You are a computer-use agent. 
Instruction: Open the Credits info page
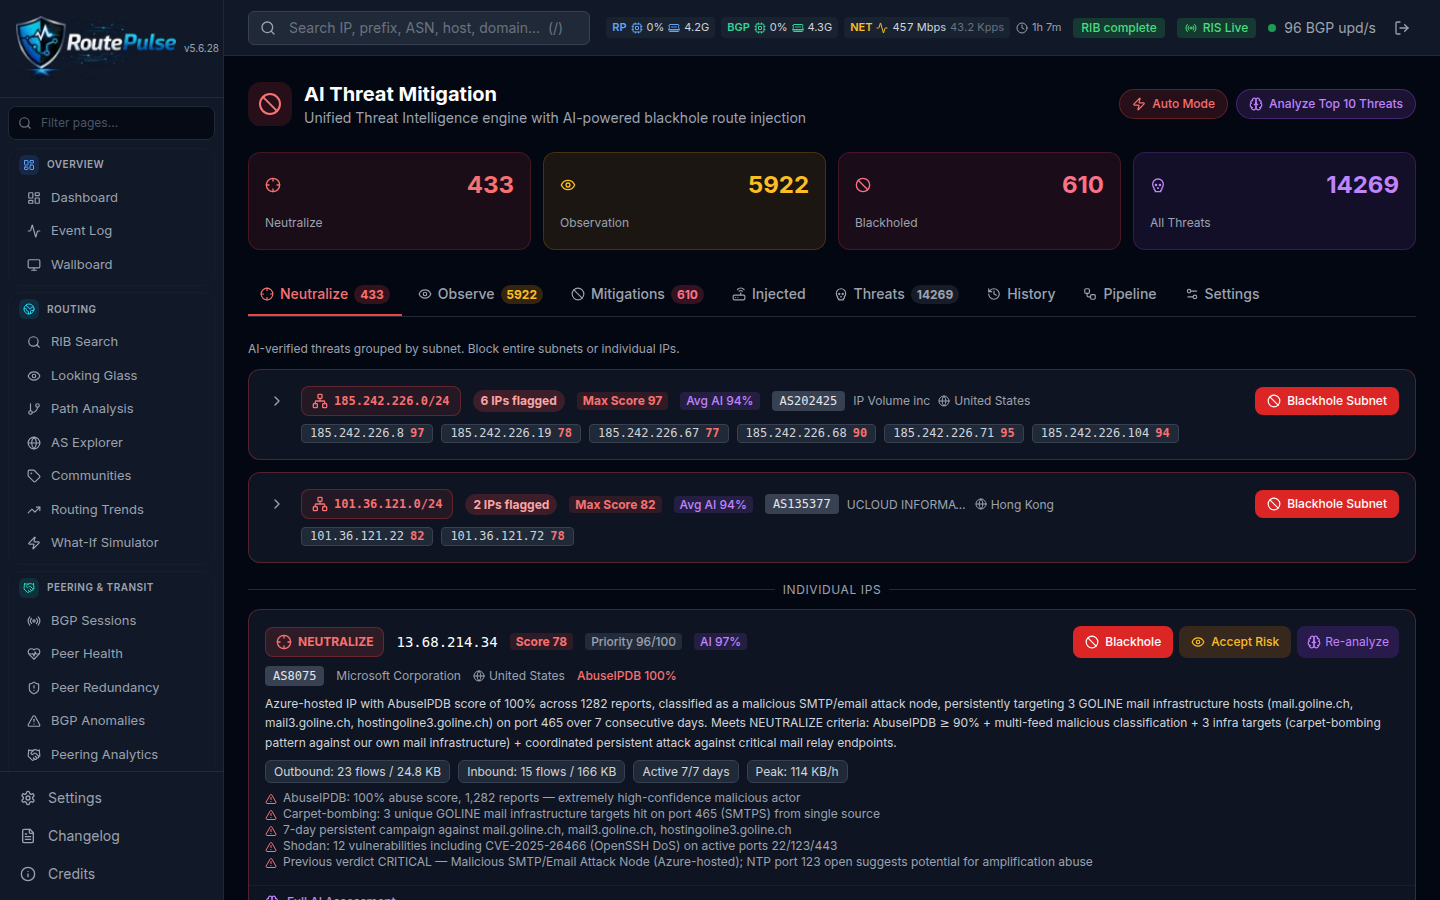tap(71, 874)
